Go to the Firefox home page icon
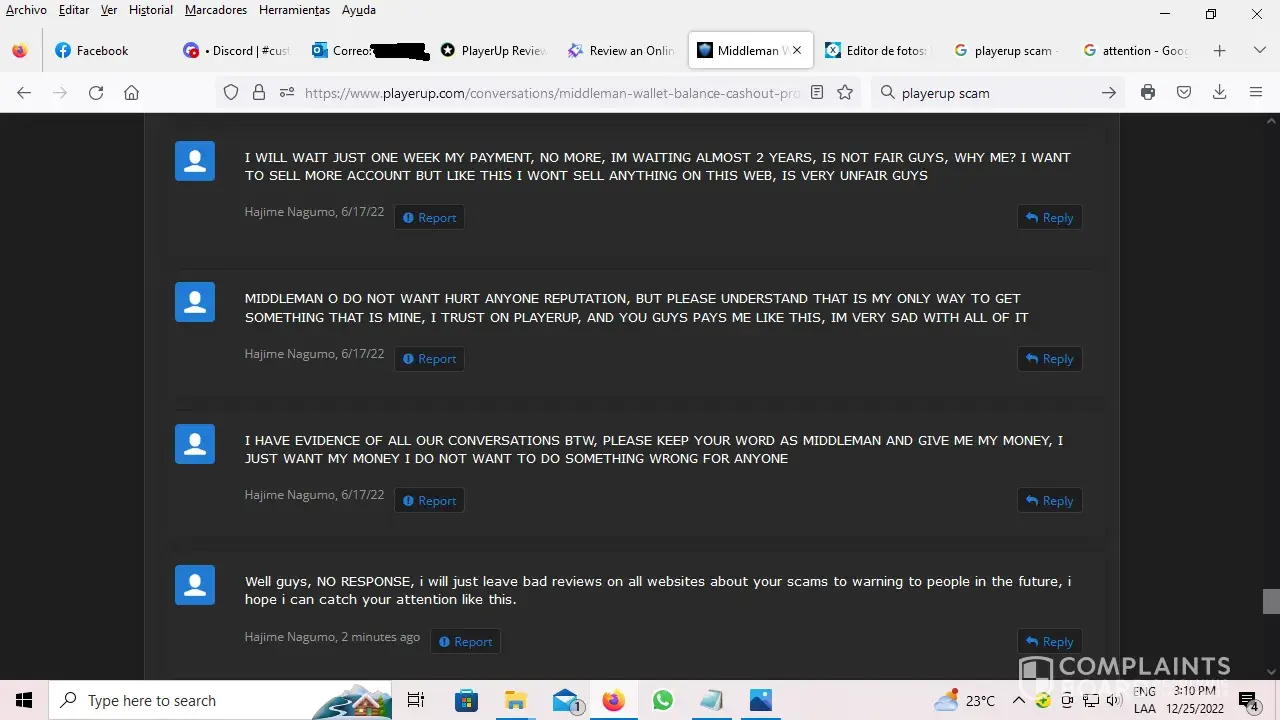Image resolution: width=1280 pixels, height=720 pixels. click(x=131, y=93)
